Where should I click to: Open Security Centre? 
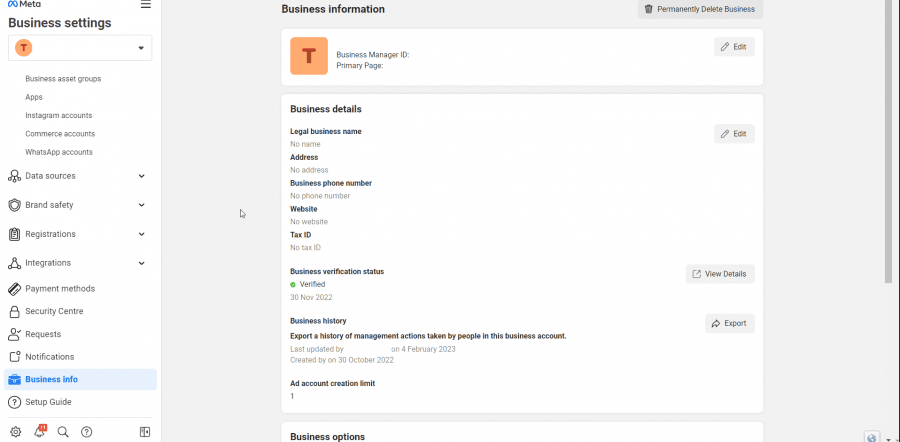pyautogui.click(x=54, y=311)
